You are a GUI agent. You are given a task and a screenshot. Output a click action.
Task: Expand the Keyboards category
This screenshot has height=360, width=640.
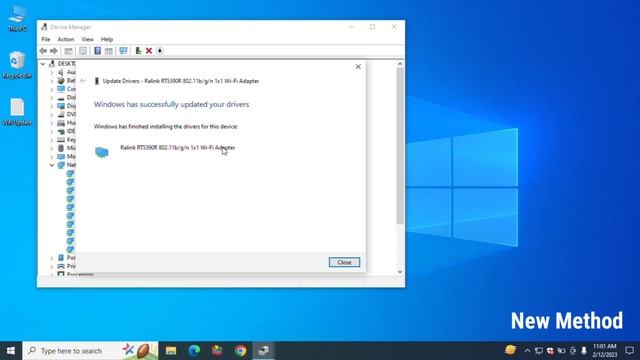[x=52, y=140]
